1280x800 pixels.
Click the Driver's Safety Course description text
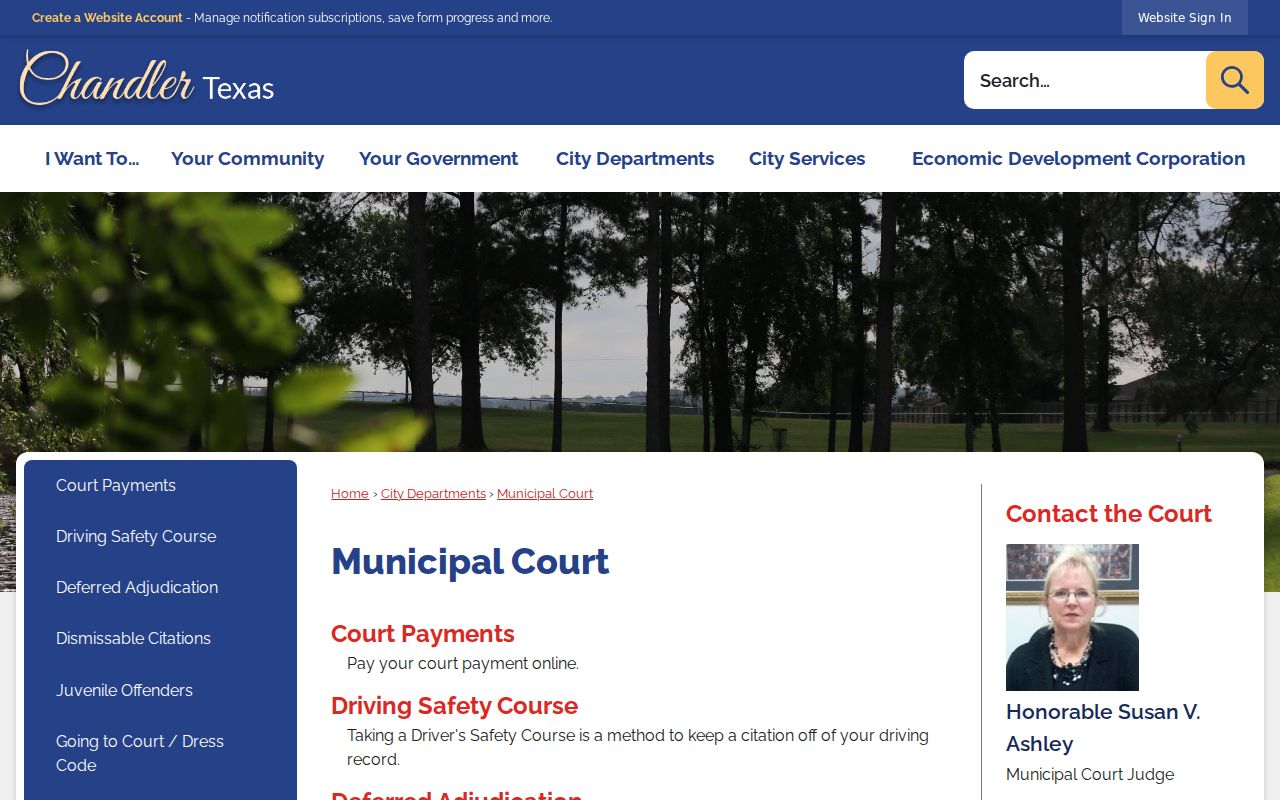(638, 748)
